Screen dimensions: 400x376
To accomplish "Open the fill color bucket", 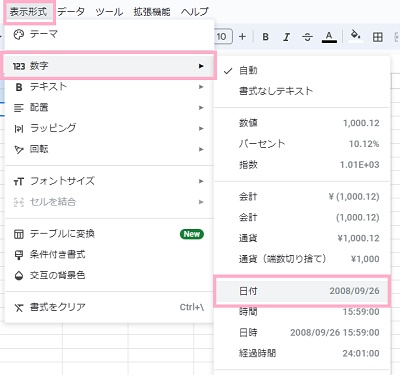I will coord(356,36).
